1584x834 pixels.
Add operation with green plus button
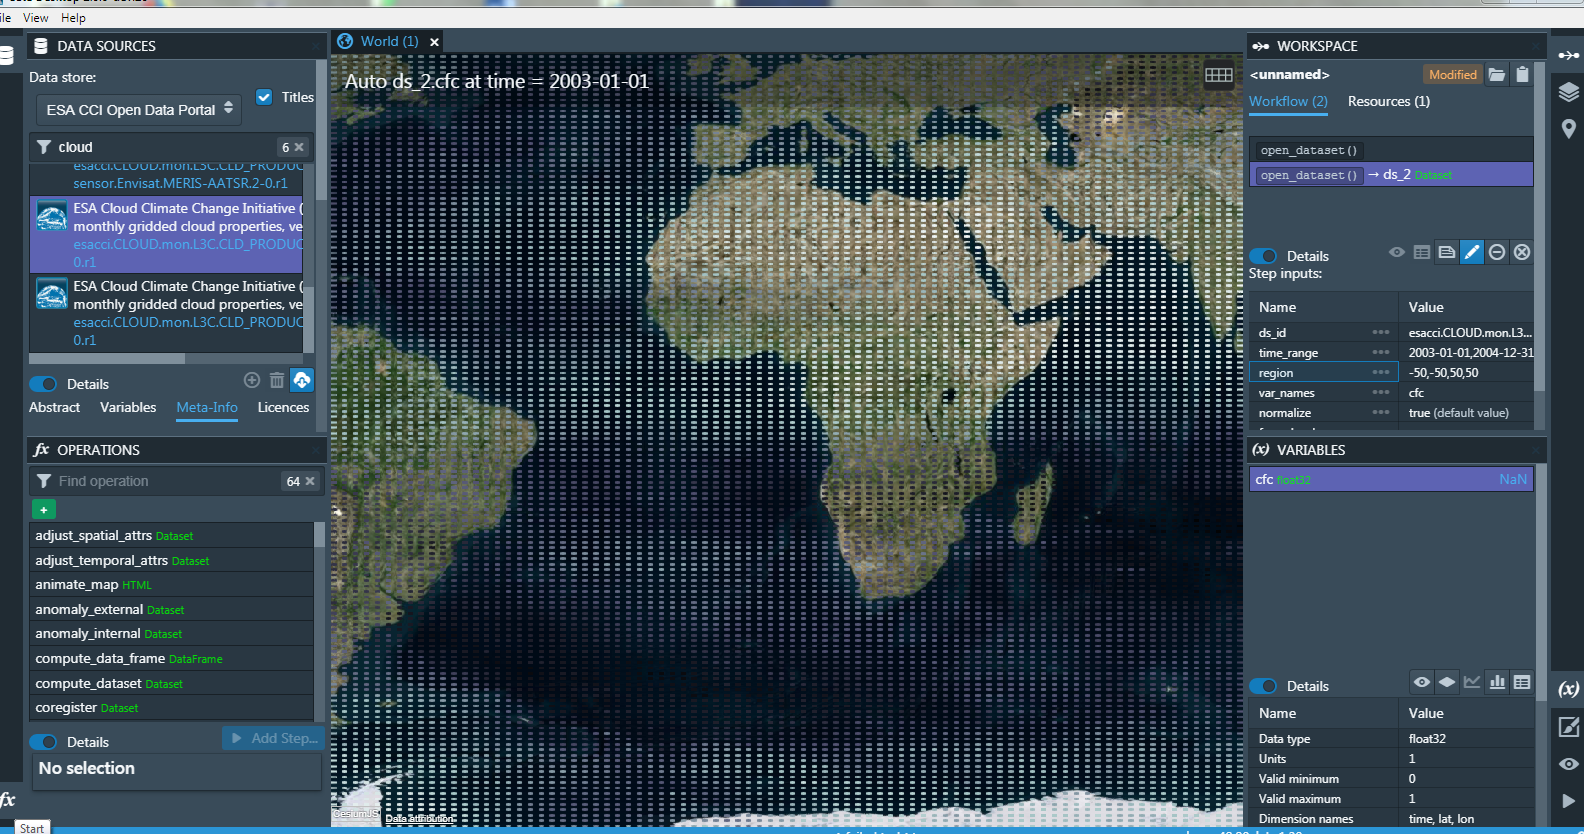tap(44, 510)
